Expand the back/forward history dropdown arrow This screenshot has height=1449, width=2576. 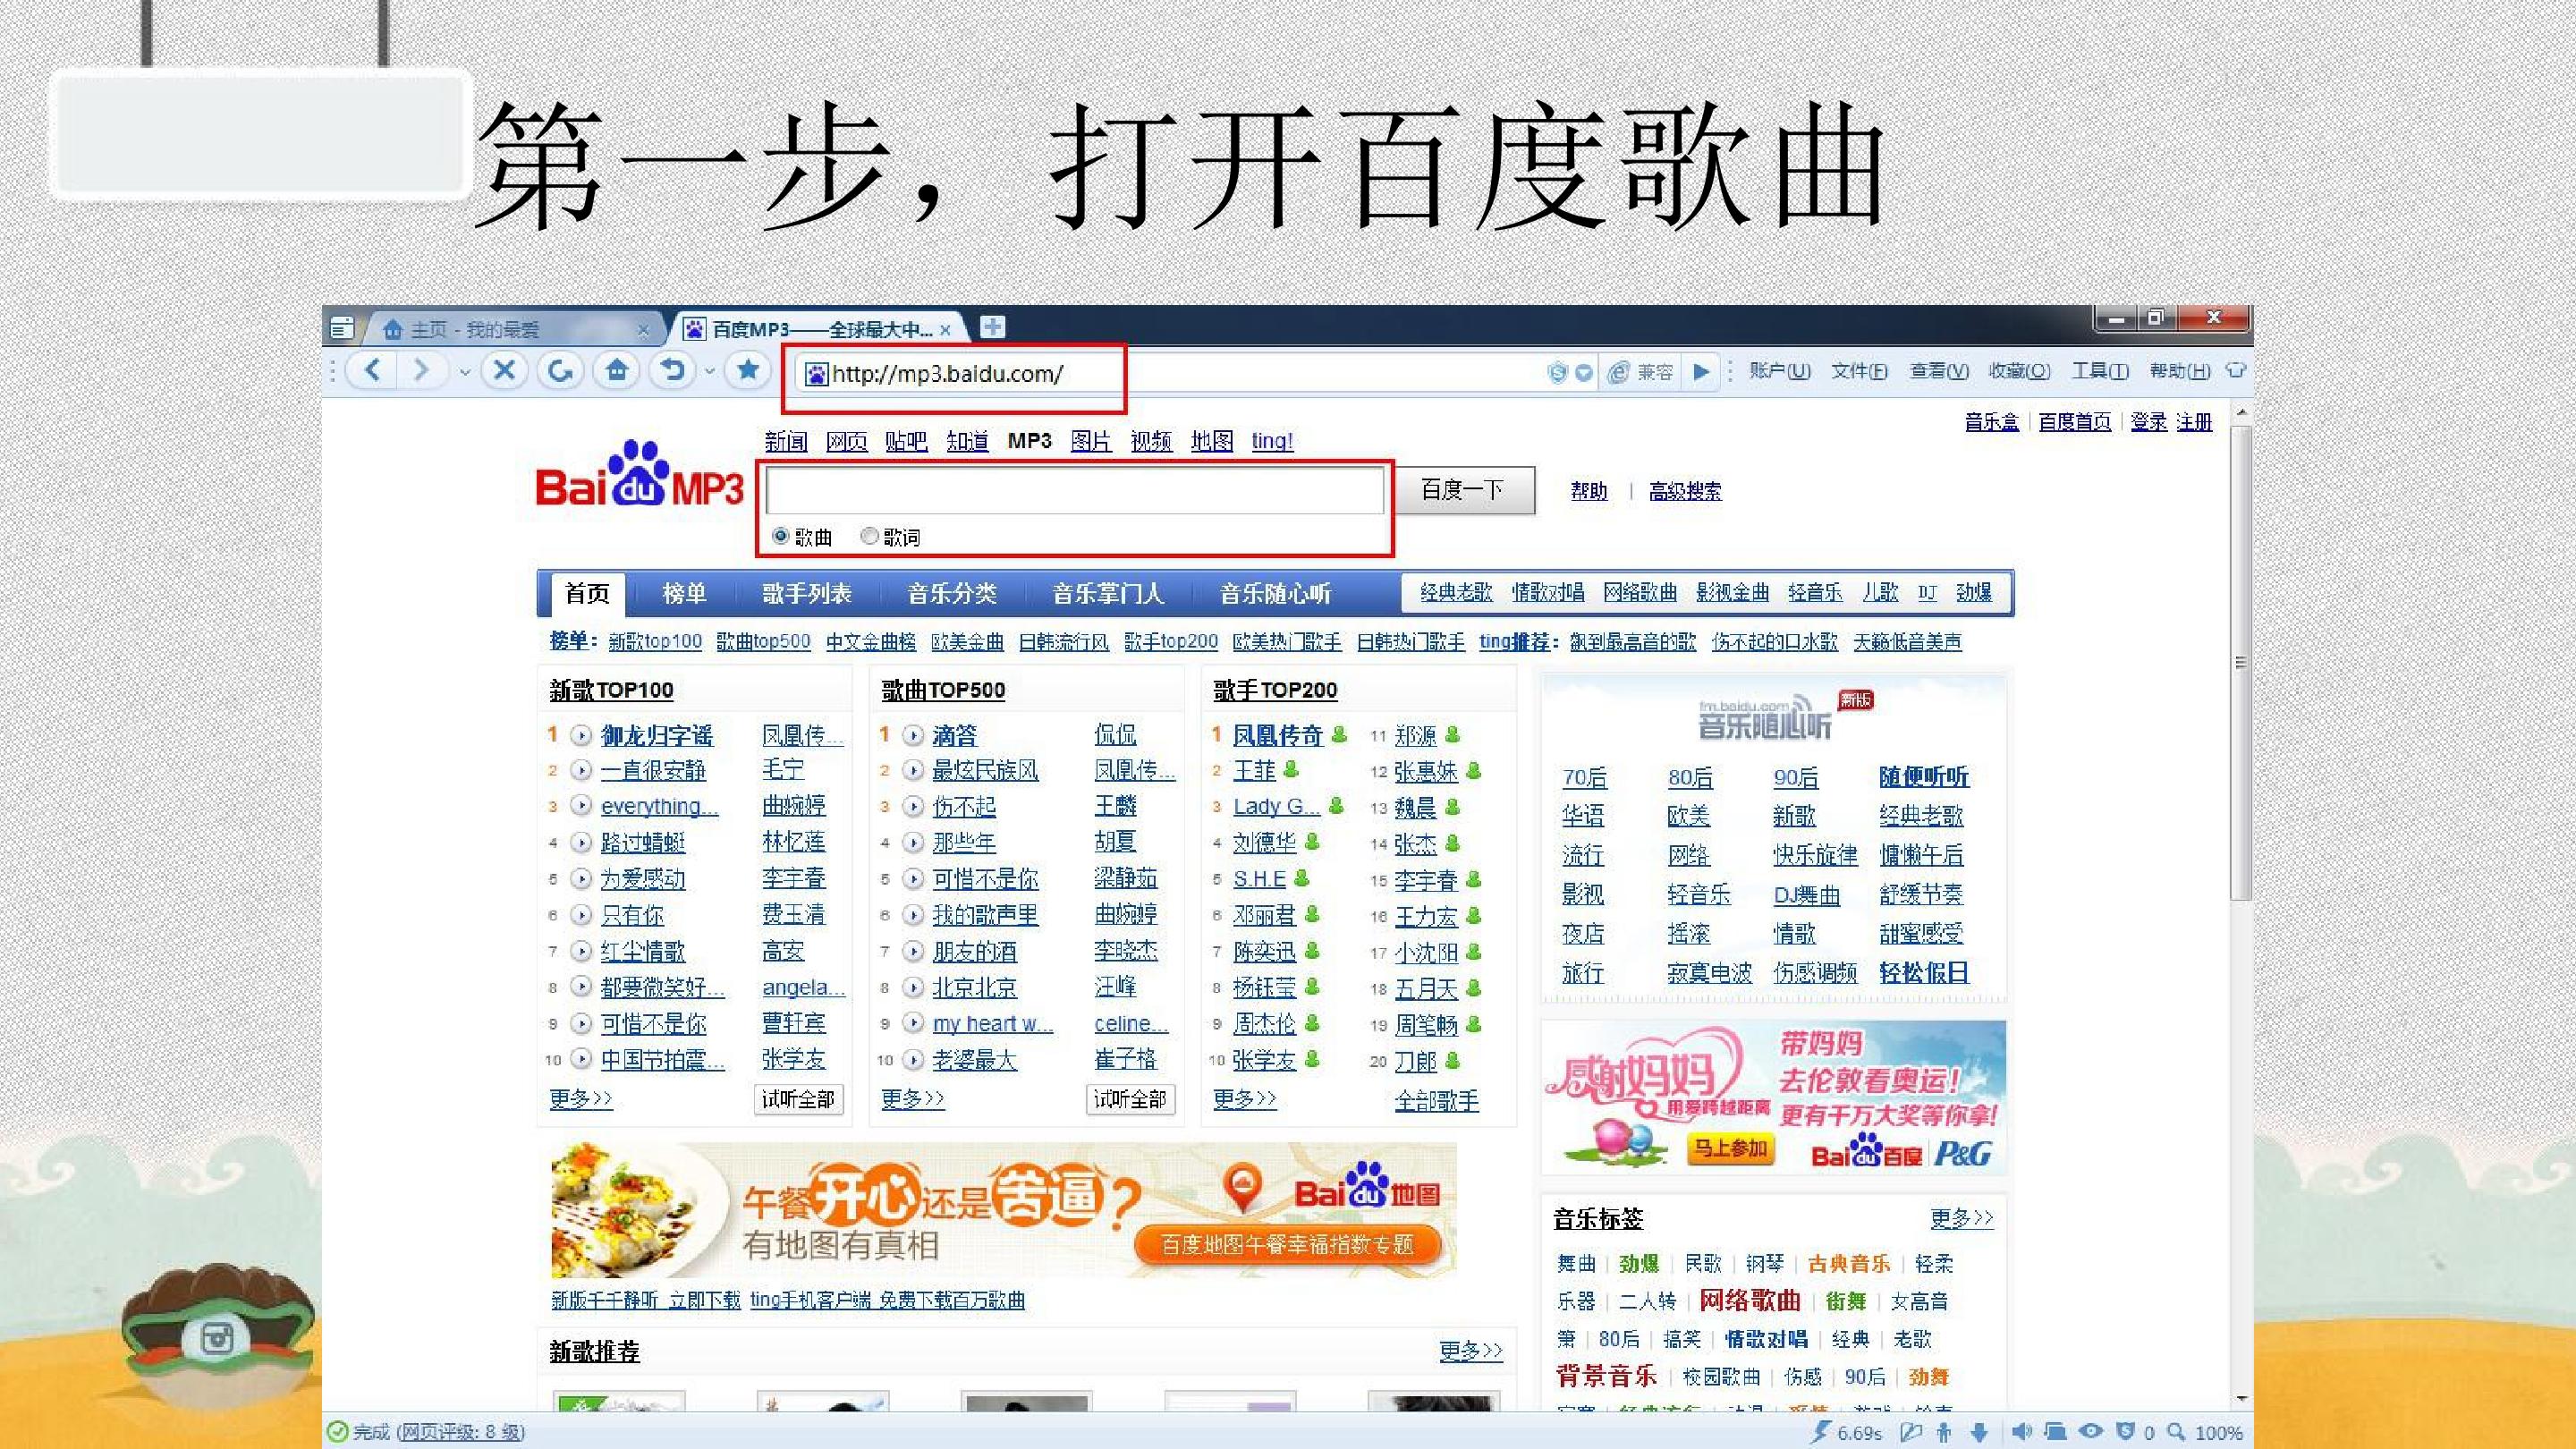point(464,372)
